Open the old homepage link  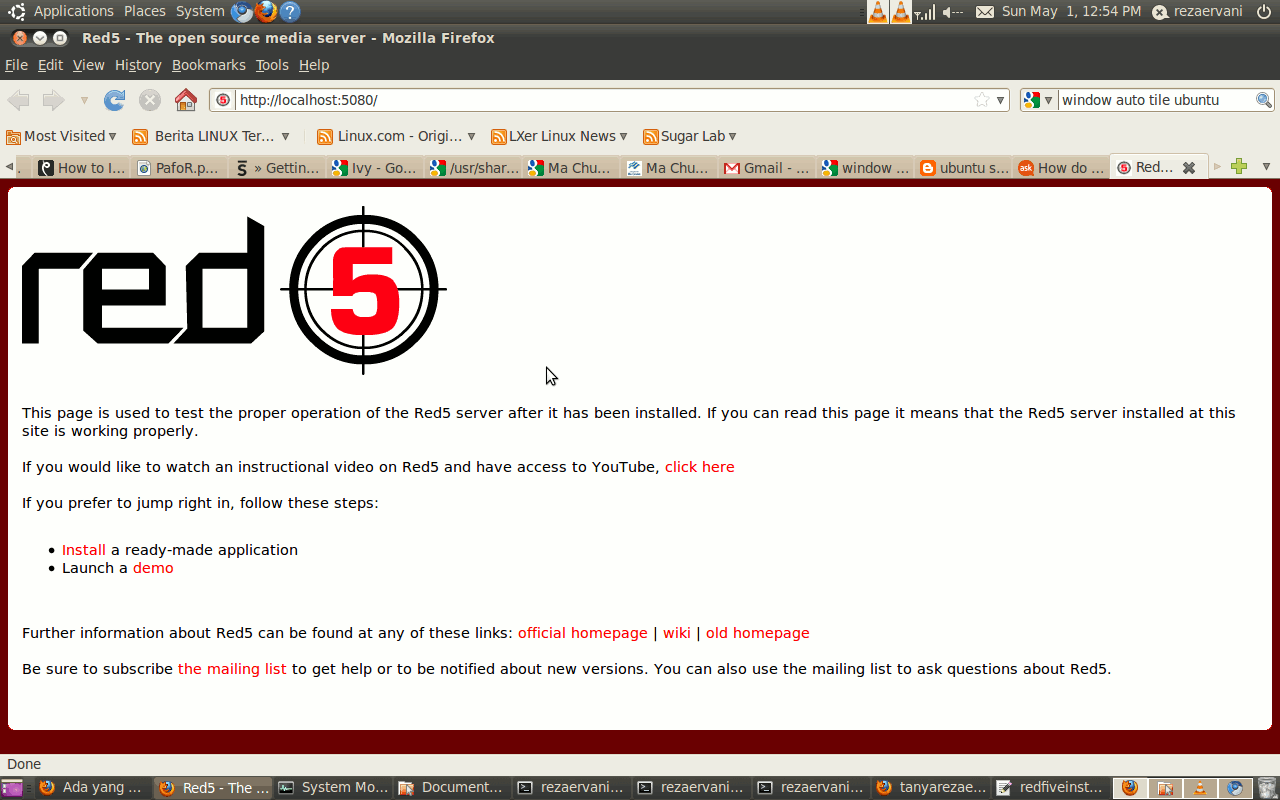(x=758, y=633)
